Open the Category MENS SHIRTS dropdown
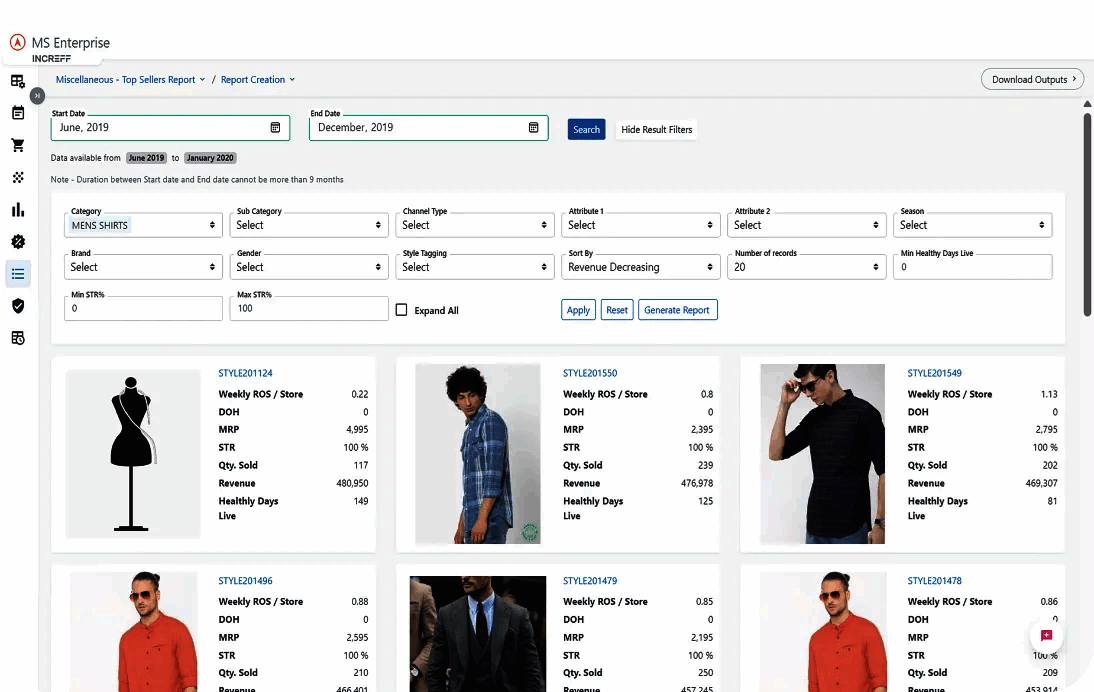The width and height of the screenshot is (1094, 692). (x=143, y=225)
